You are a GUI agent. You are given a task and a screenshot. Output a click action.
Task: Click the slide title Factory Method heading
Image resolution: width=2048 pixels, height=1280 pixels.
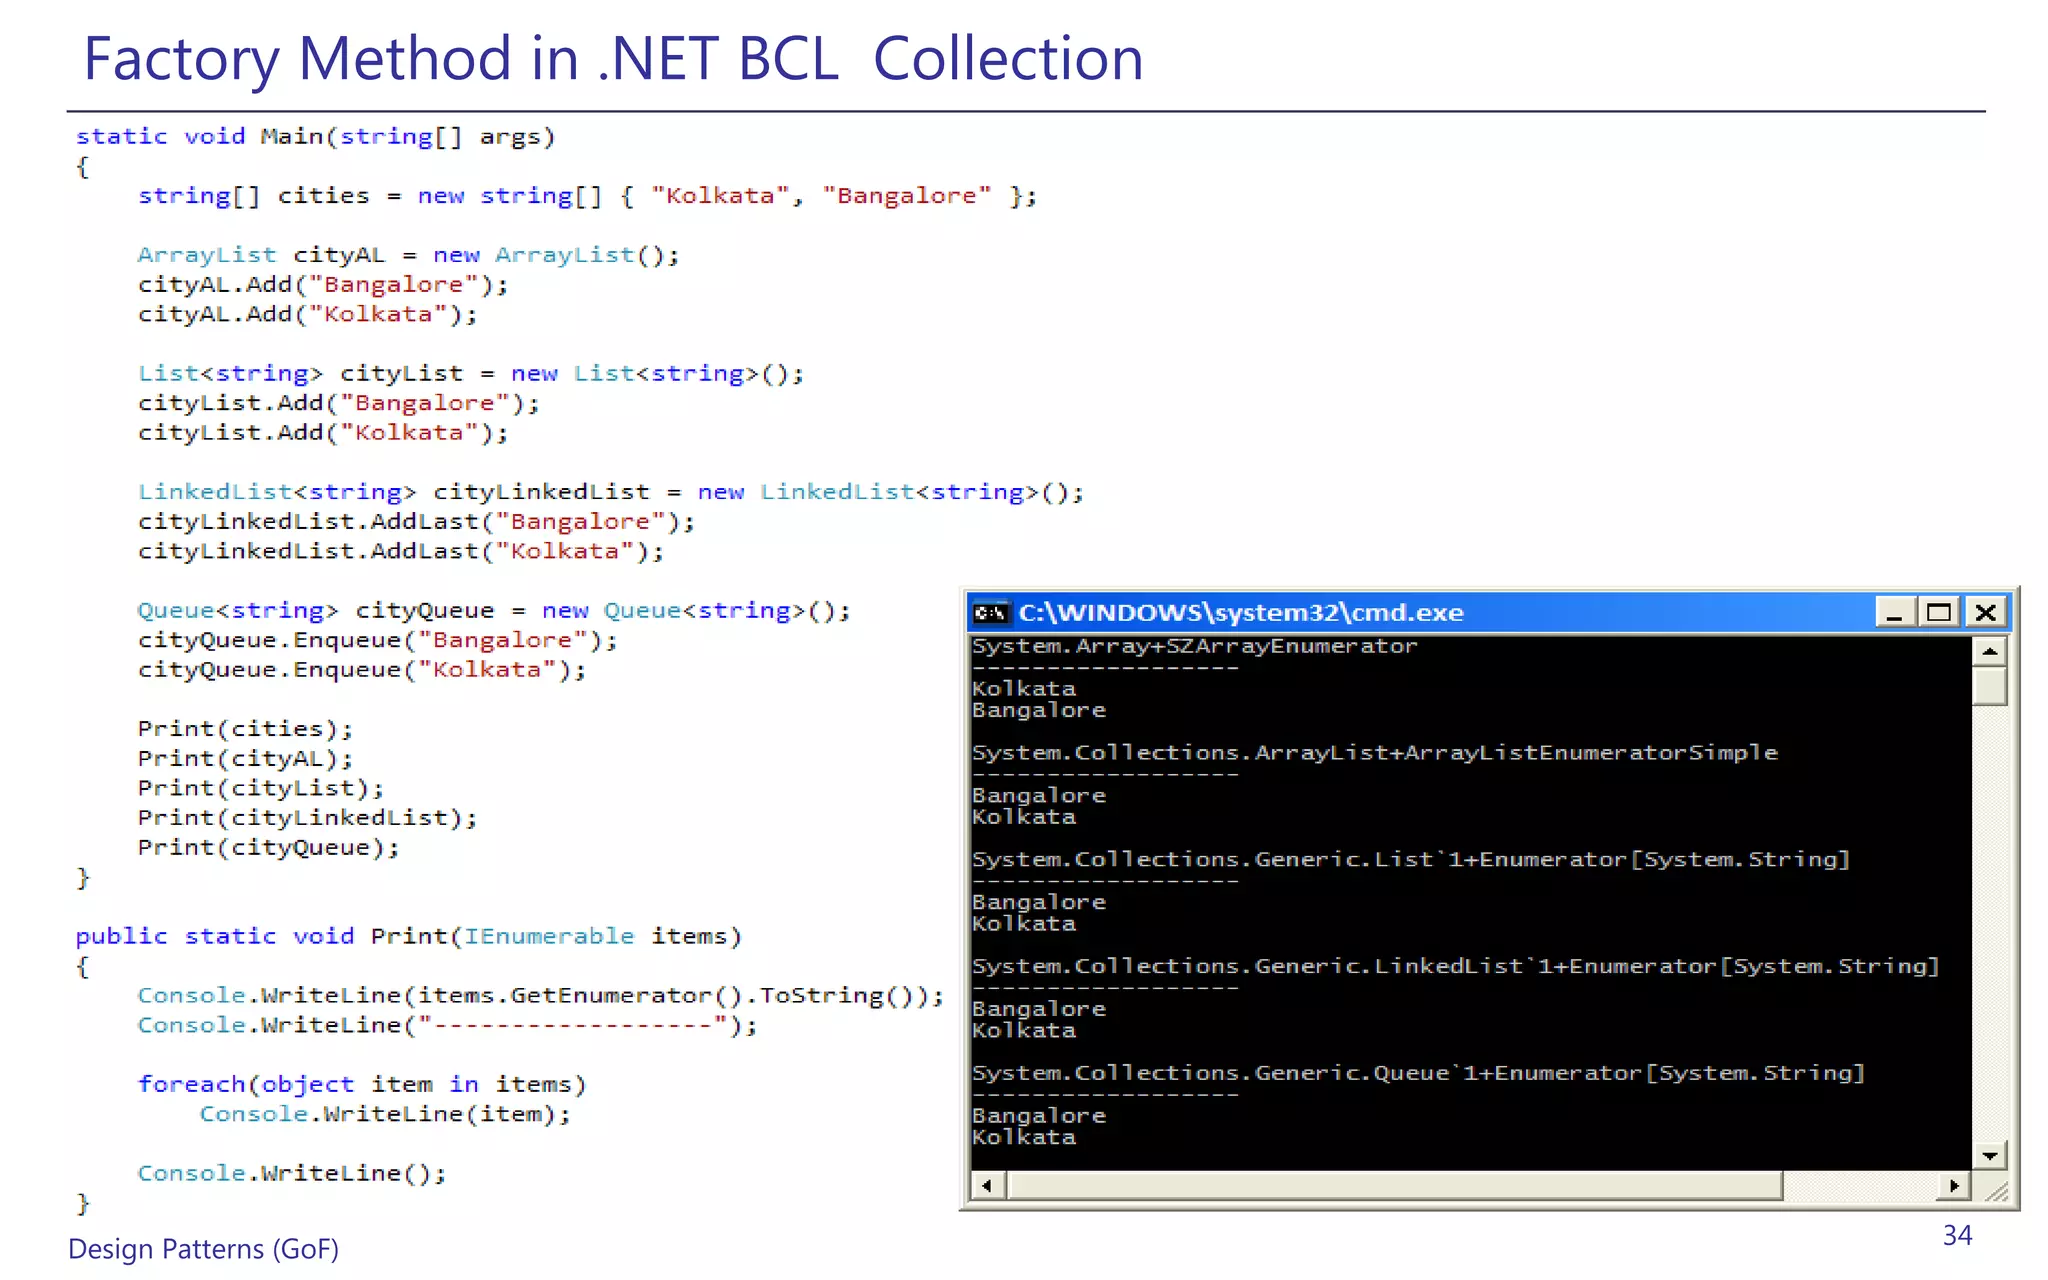(x=613, y=58)
